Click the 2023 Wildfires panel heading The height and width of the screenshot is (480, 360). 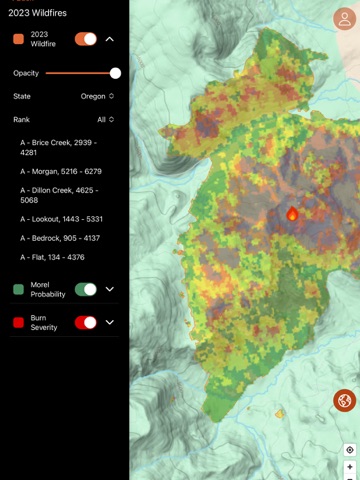point(37,13)
